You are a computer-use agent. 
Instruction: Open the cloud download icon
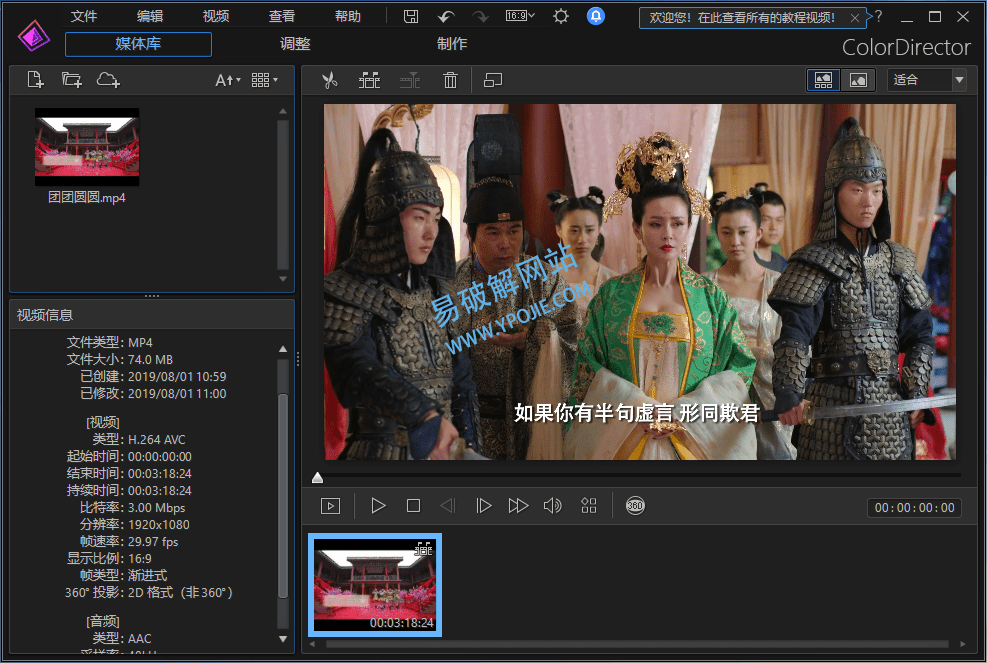(108, 80)
